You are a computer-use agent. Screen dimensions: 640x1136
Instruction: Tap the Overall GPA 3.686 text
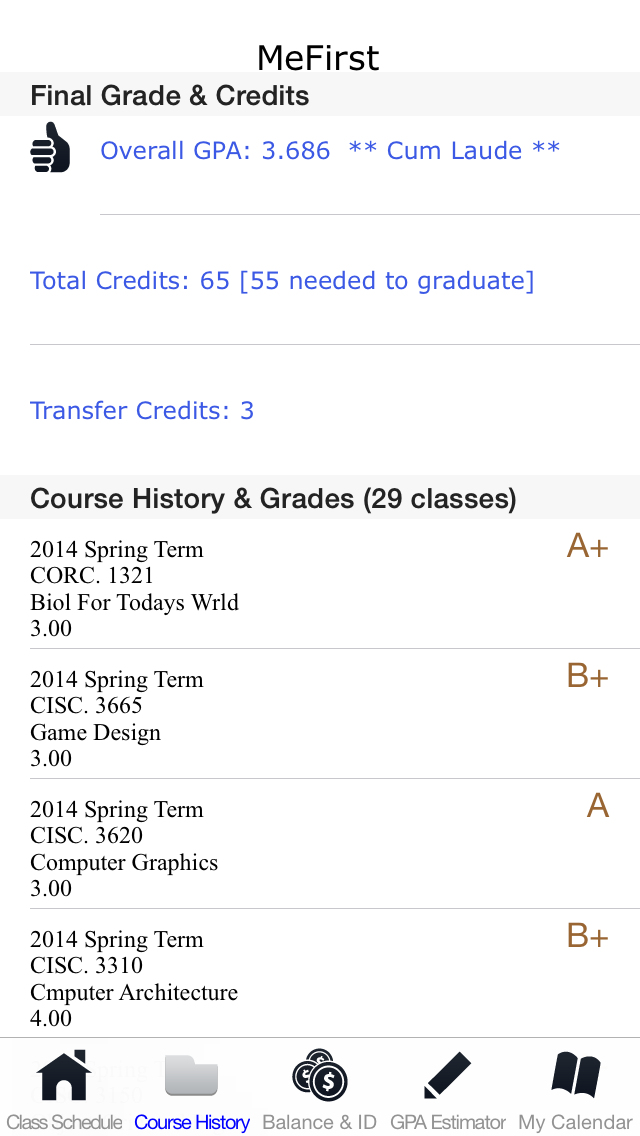click(x=215, y=151)
